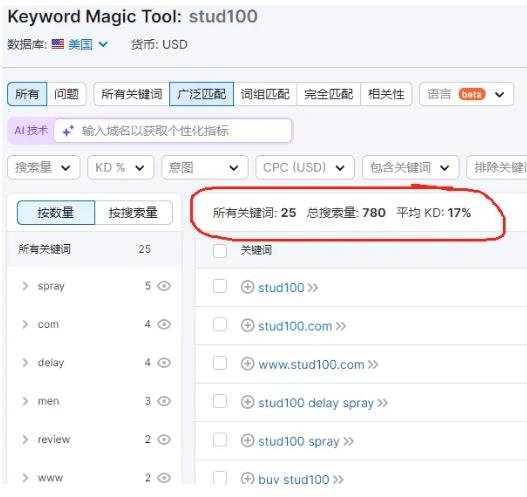This screenshot has height=497, width=527.
Task: Expand the spray keyword group
Action: (25, 286)
